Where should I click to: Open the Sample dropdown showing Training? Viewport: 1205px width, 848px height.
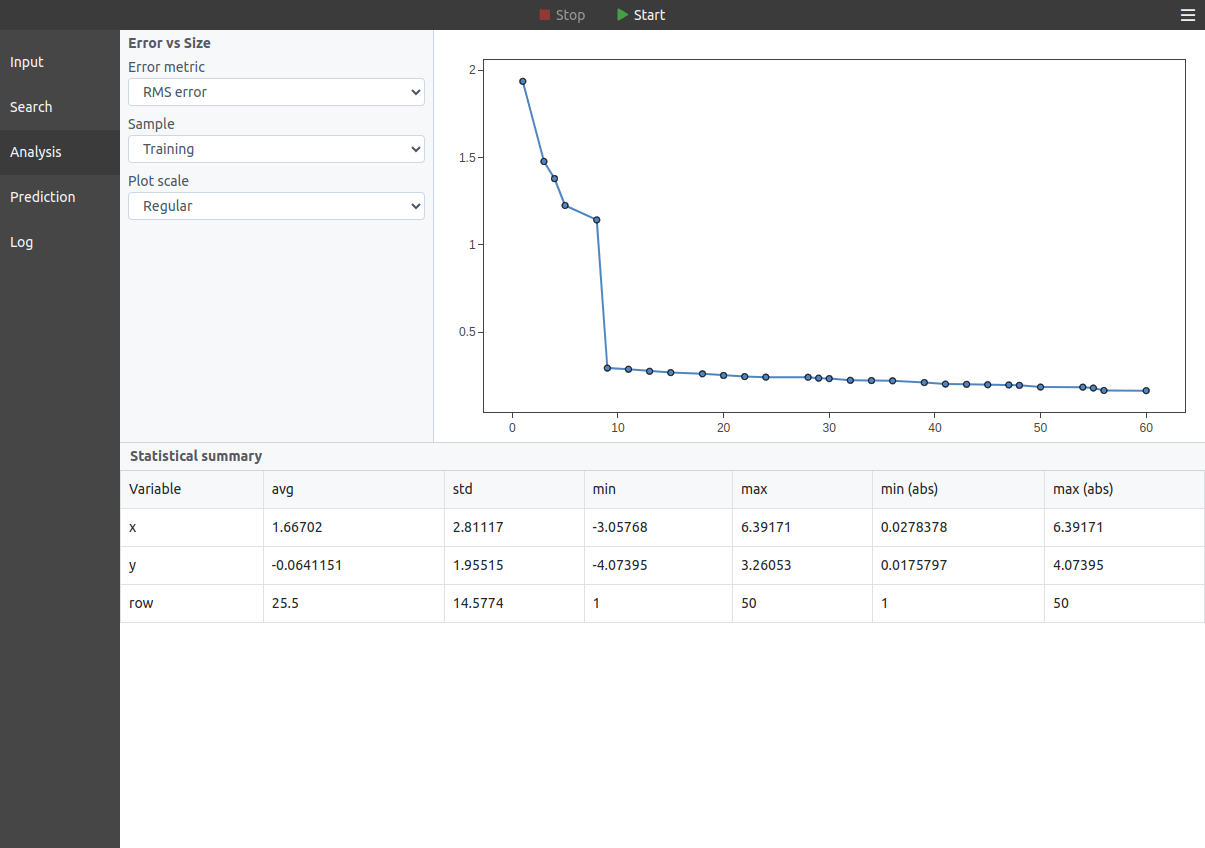pyautogui.click(x=276, y=149)
